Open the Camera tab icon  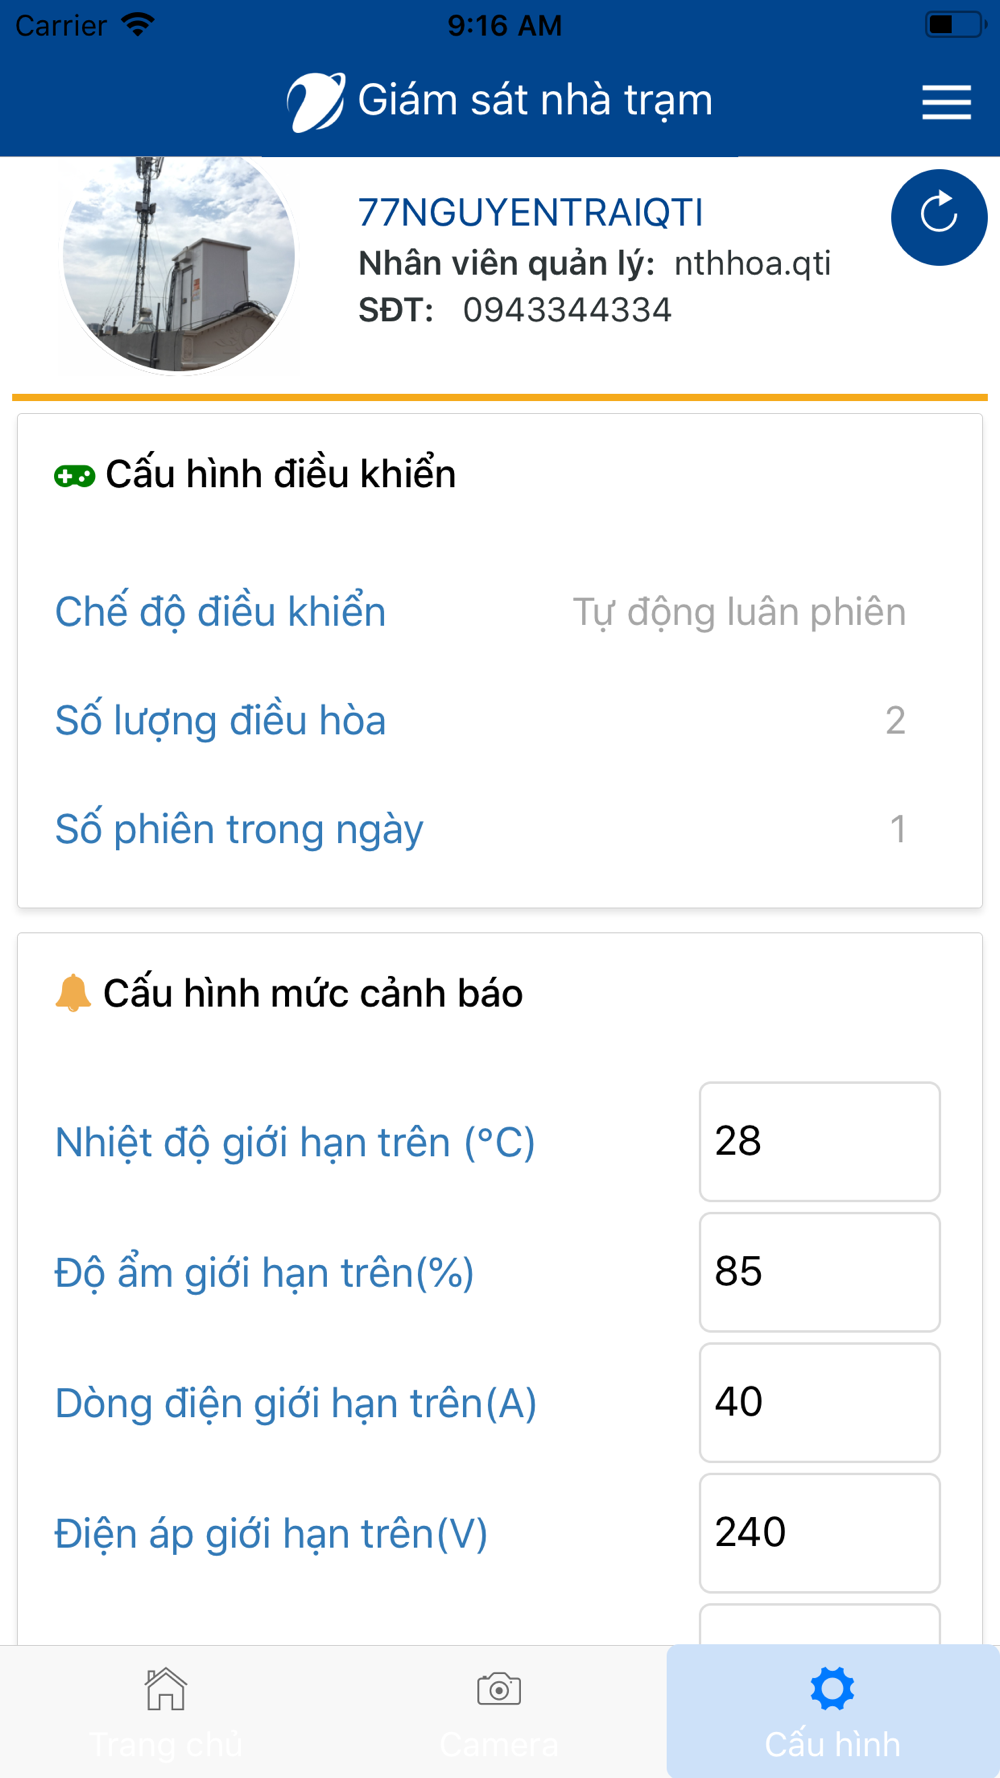pyautogui.click(x=499, y=1689)
